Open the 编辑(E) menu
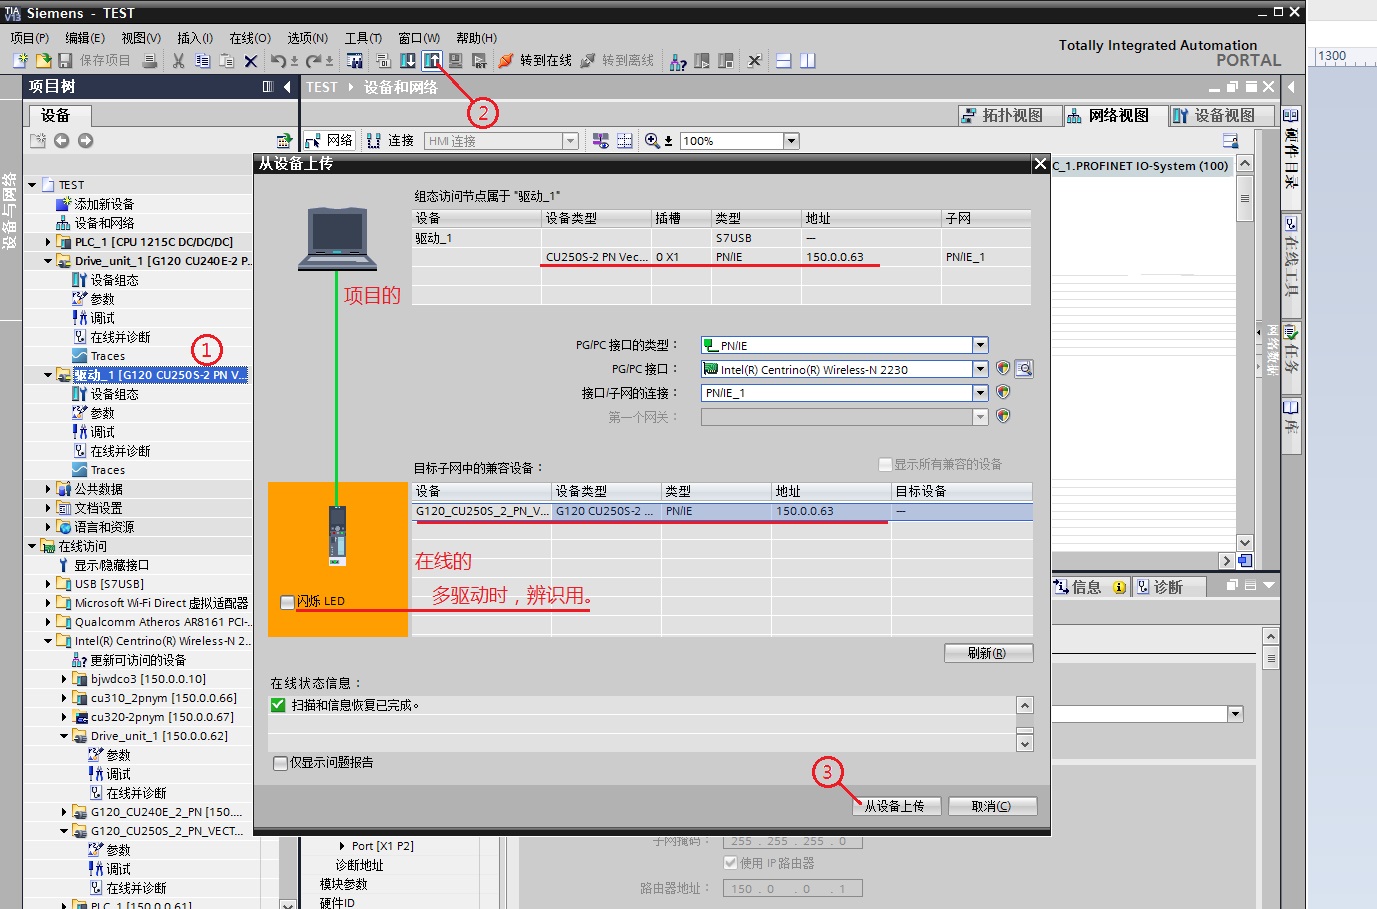The width and height of the screenshot is (1377, 909). click(85, 38)
